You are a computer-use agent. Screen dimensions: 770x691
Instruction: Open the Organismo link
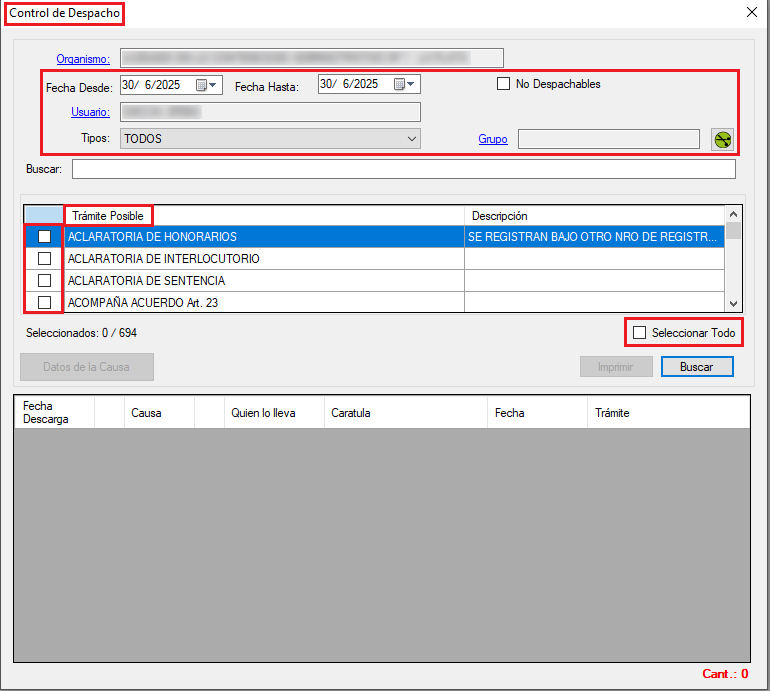click(x=83, y=59)
